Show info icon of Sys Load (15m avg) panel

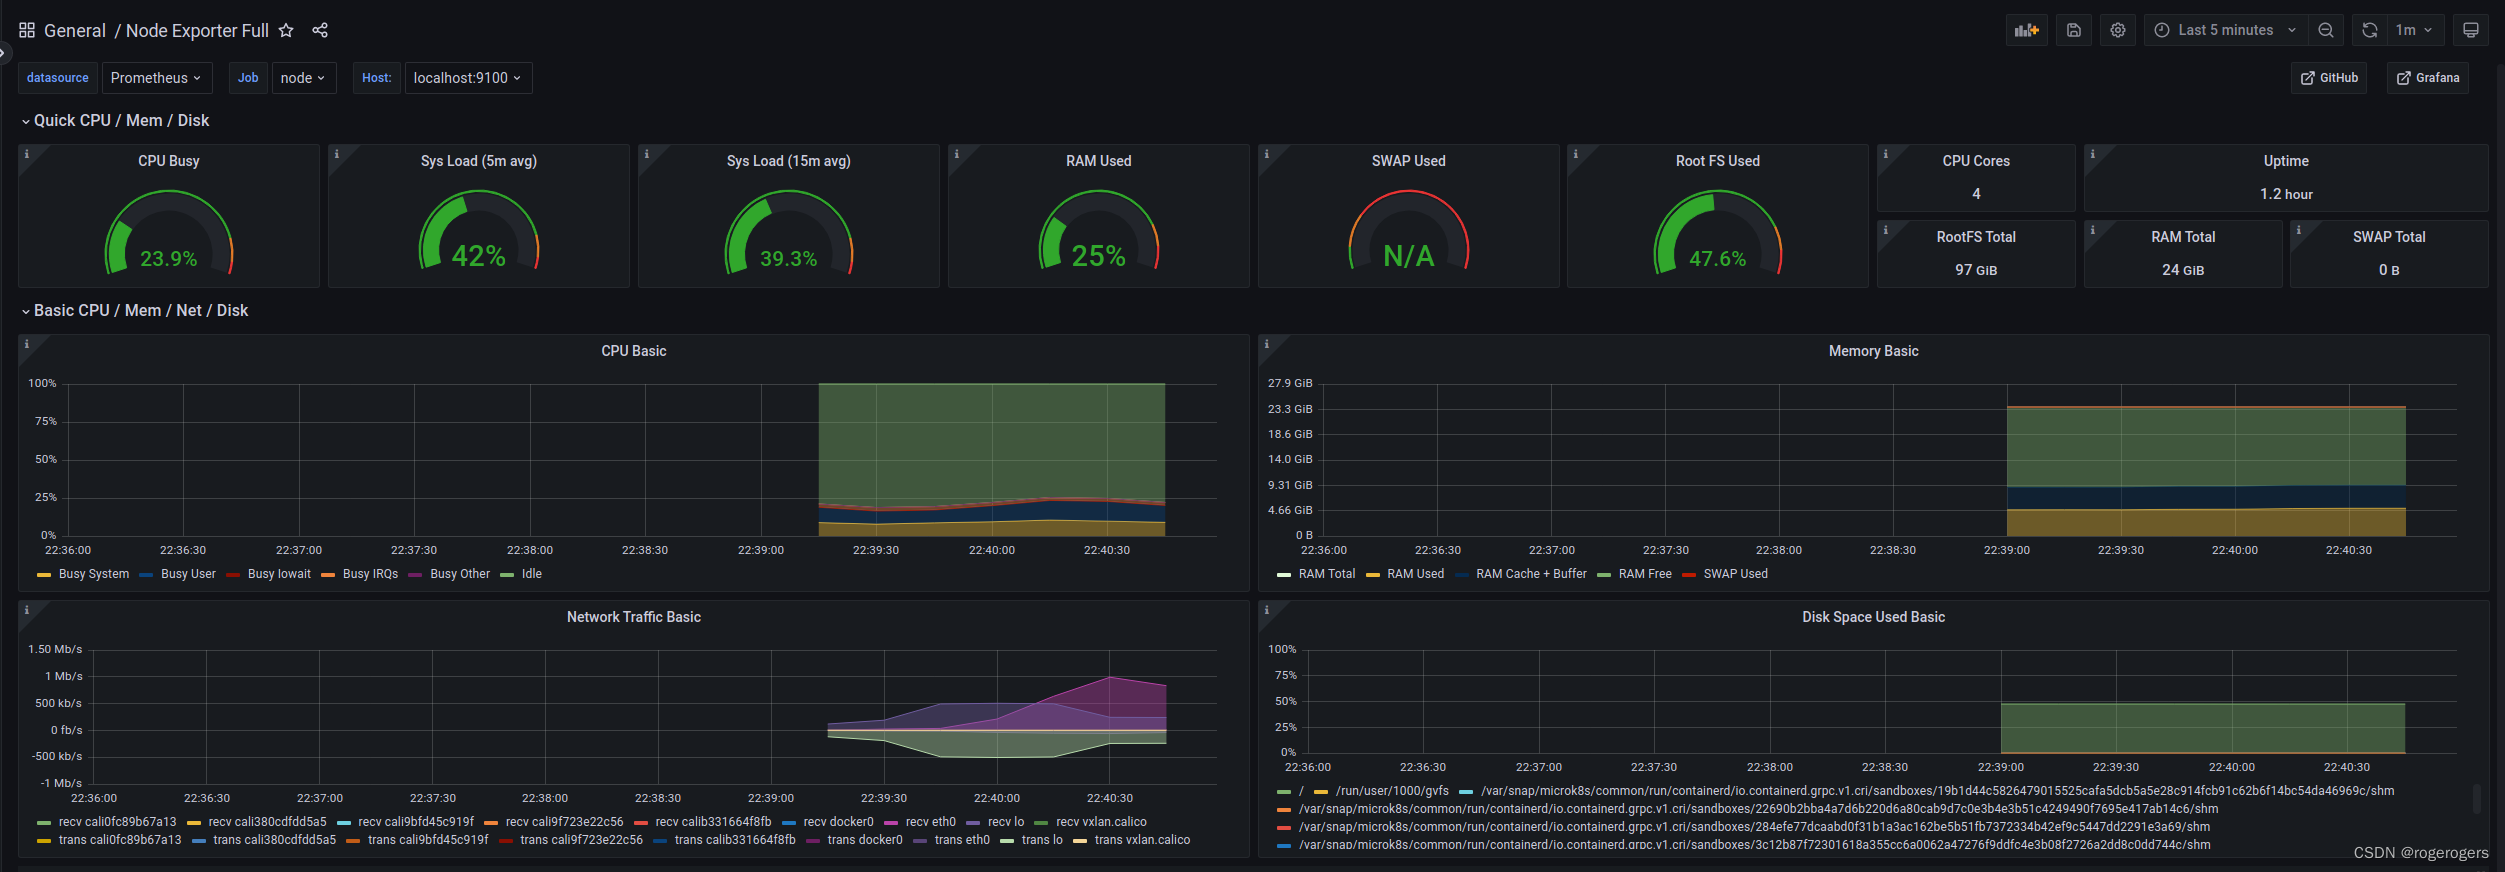point(647,154)
